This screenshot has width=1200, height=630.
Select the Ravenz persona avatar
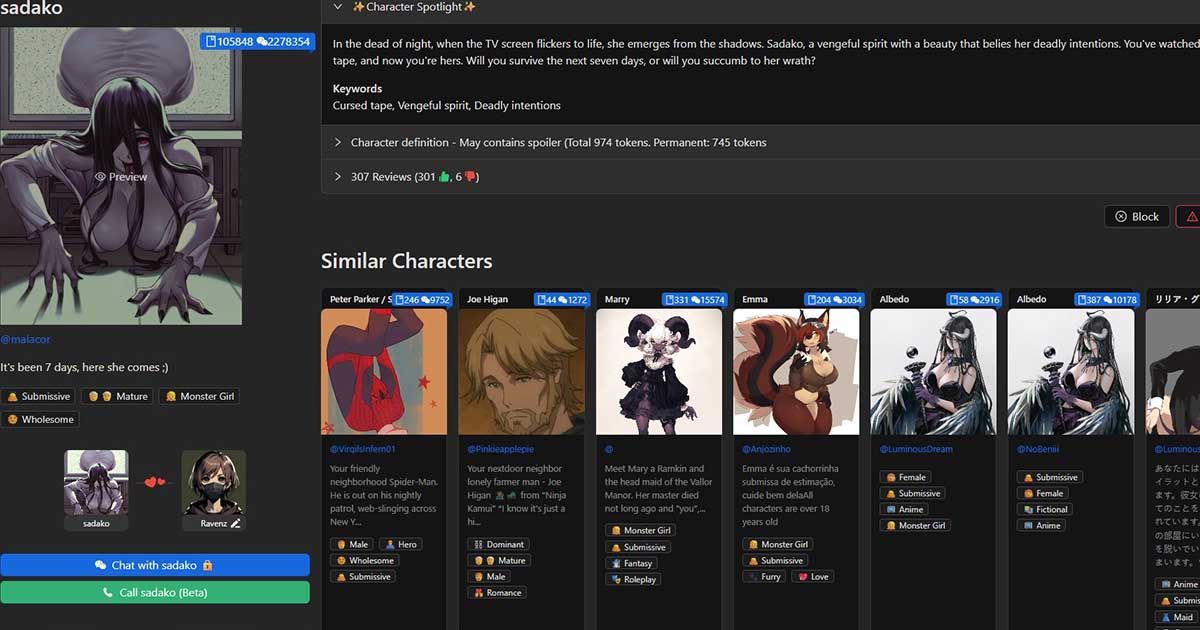pos(213,482)
